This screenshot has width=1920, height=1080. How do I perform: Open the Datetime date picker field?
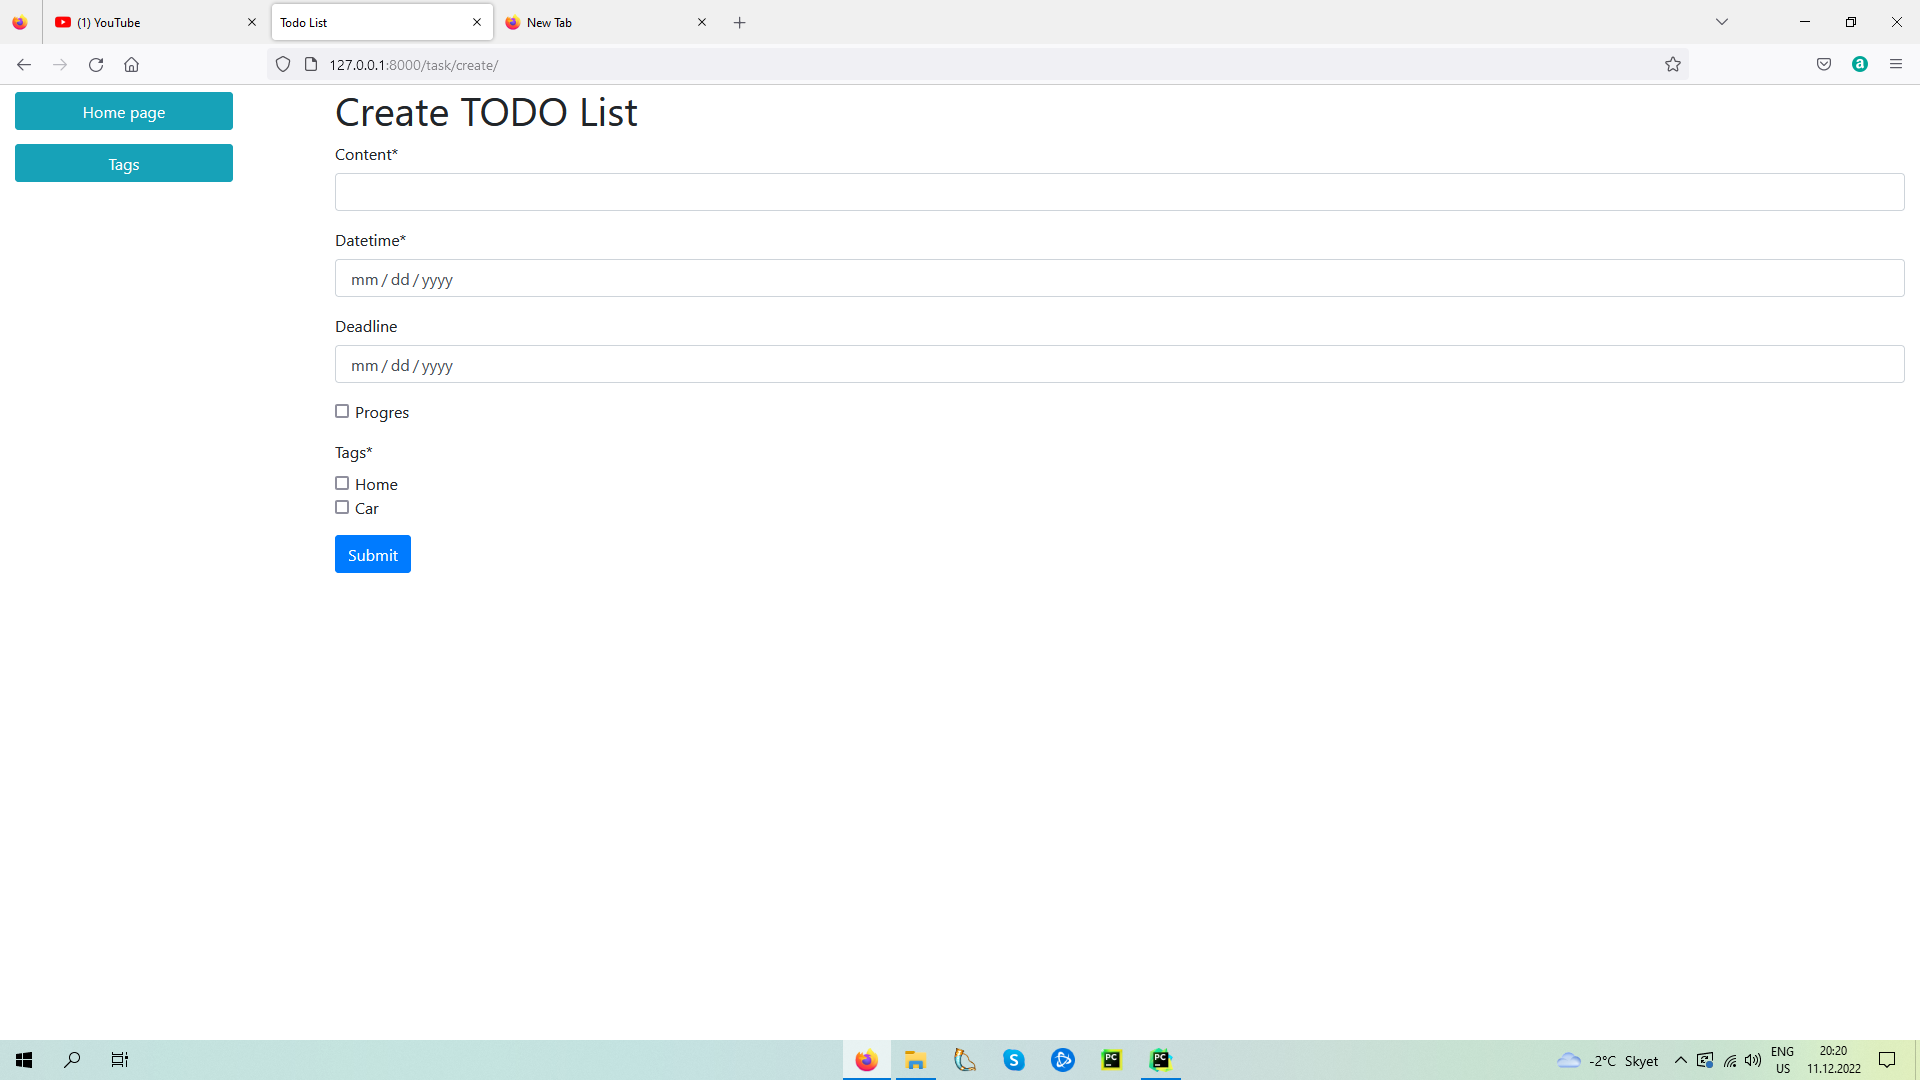(x=1118, y=279)
